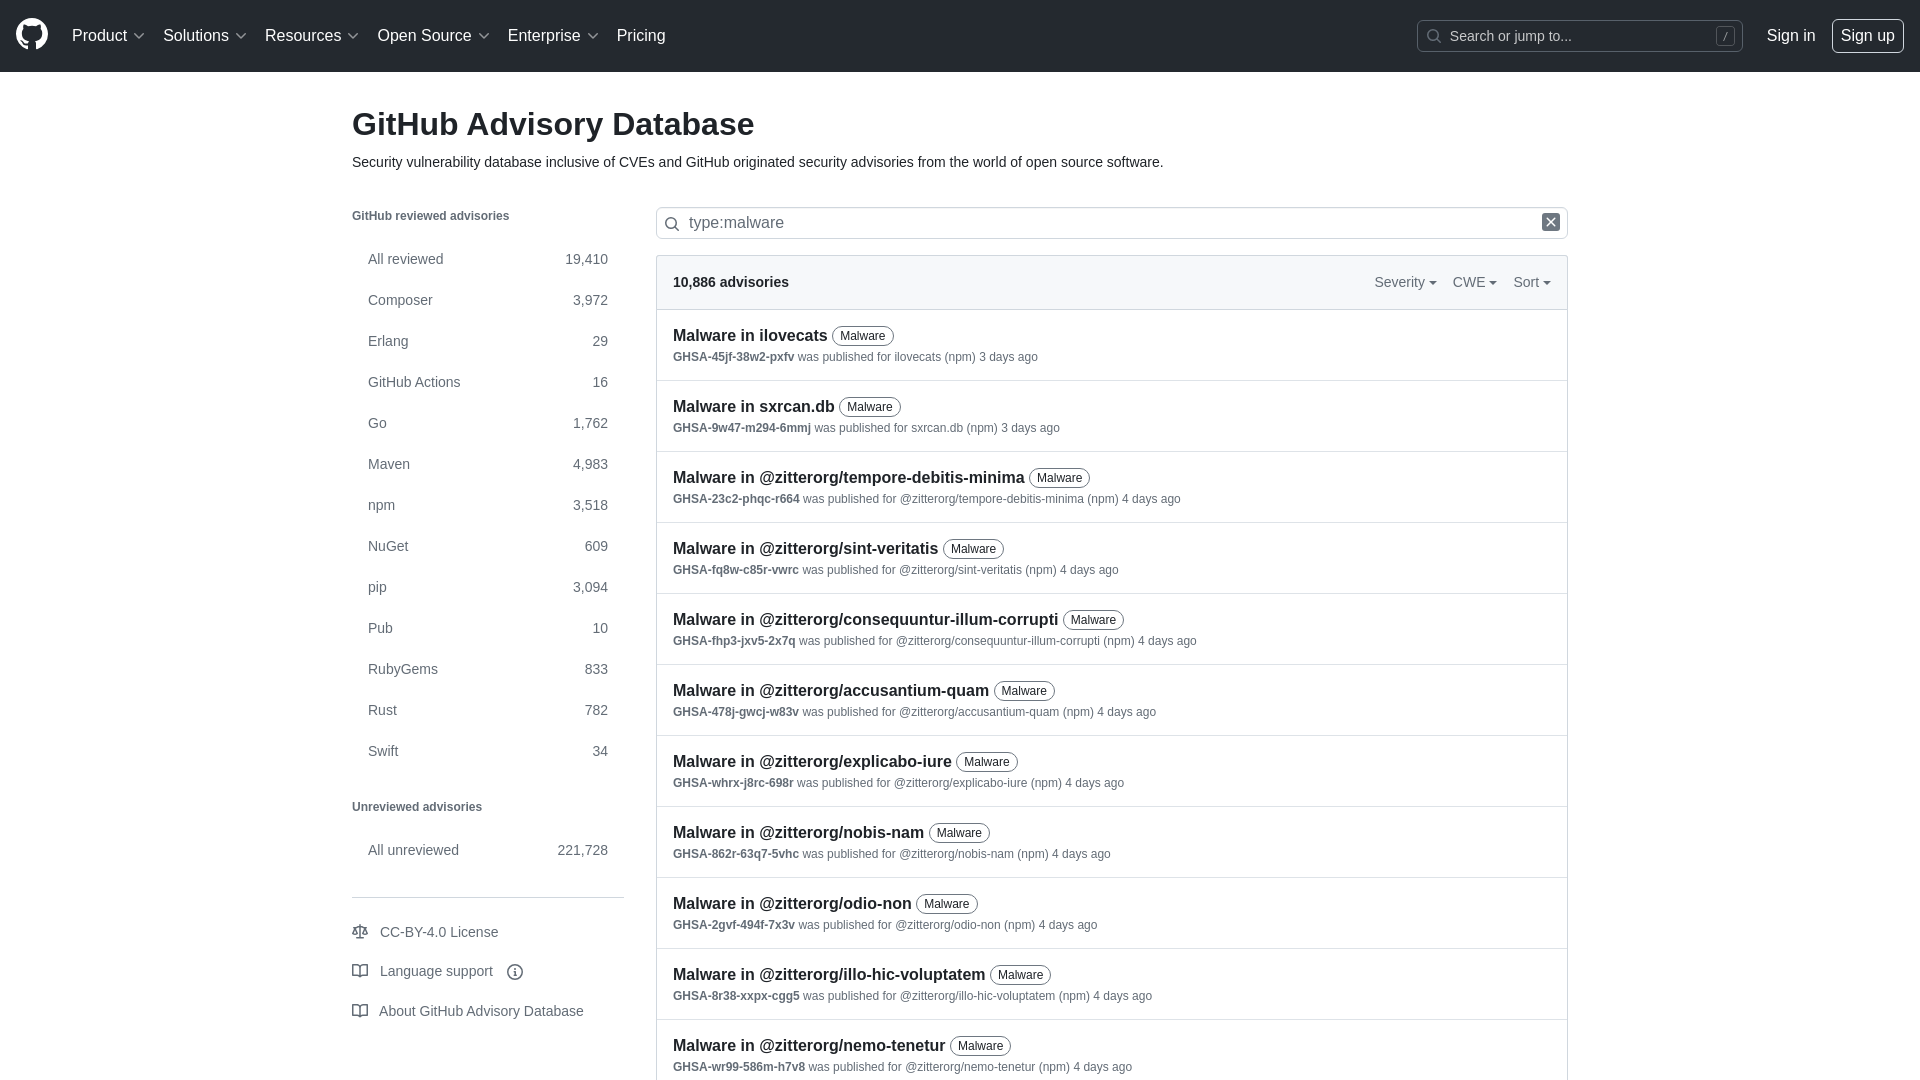Clear the type:malware search filter

tap(1550, 222)
